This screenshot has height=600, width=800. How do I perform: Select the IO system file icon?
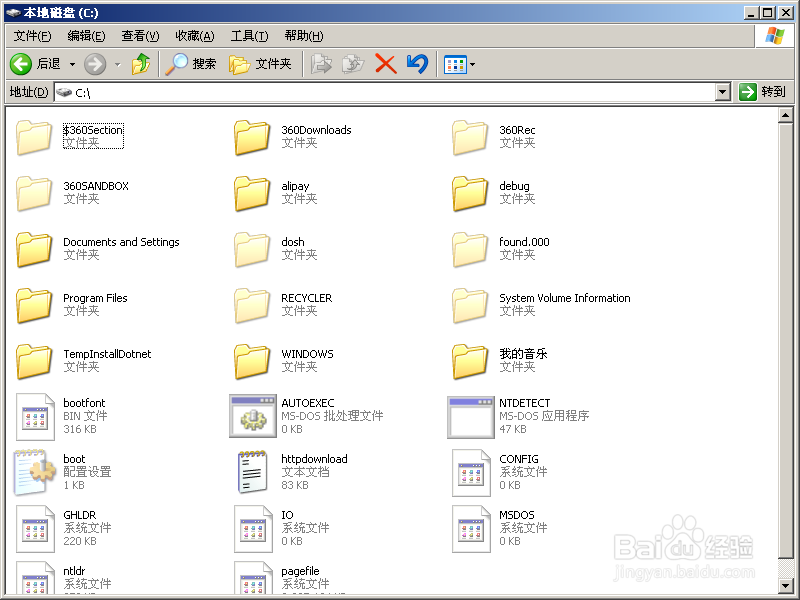(253, 529)
